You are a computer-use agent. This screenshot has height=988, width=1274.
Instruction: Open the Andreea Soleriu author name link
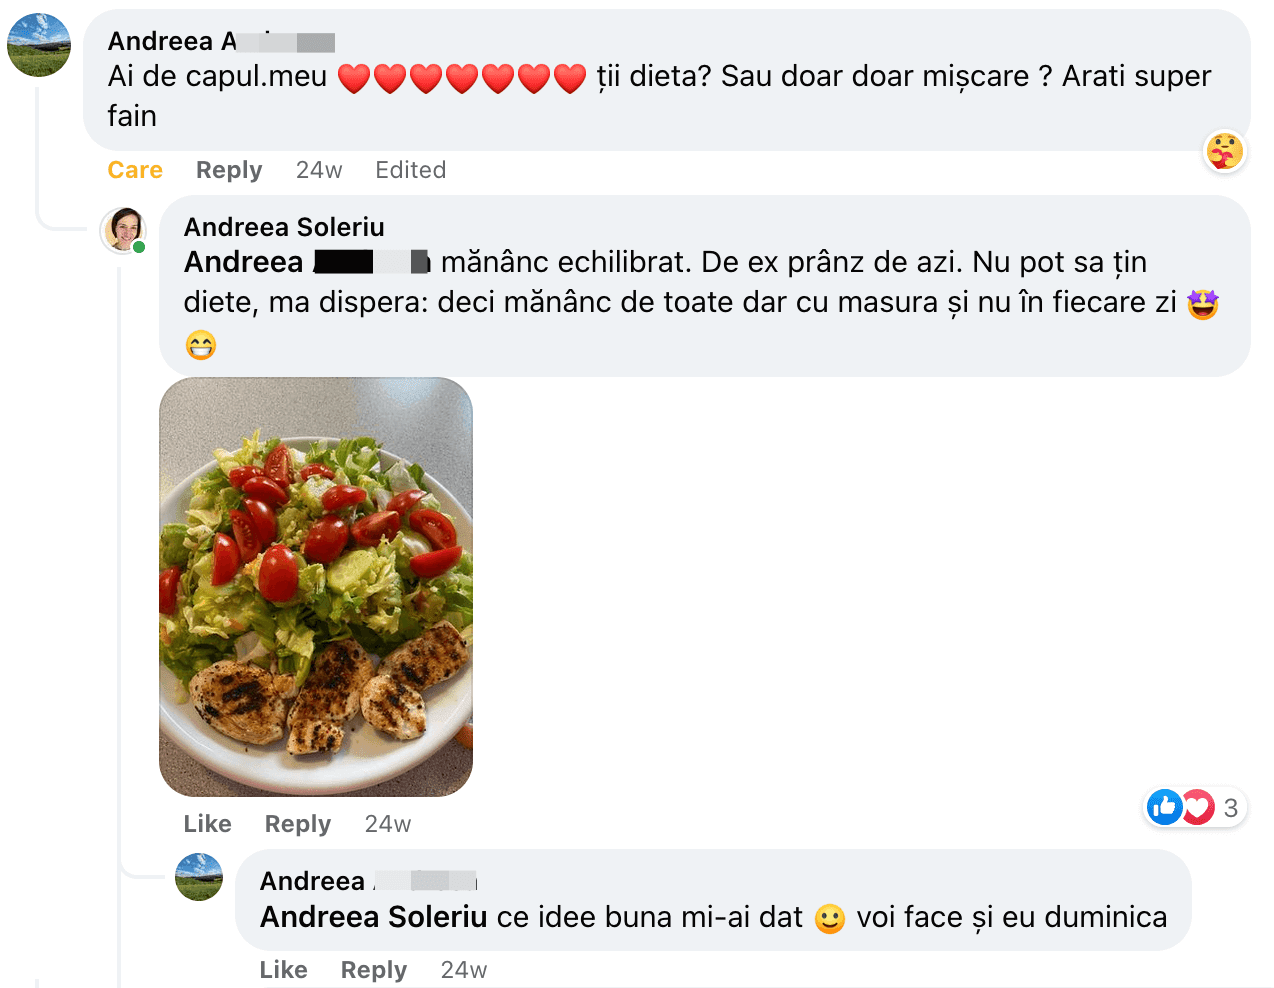[x=284, y=227]
